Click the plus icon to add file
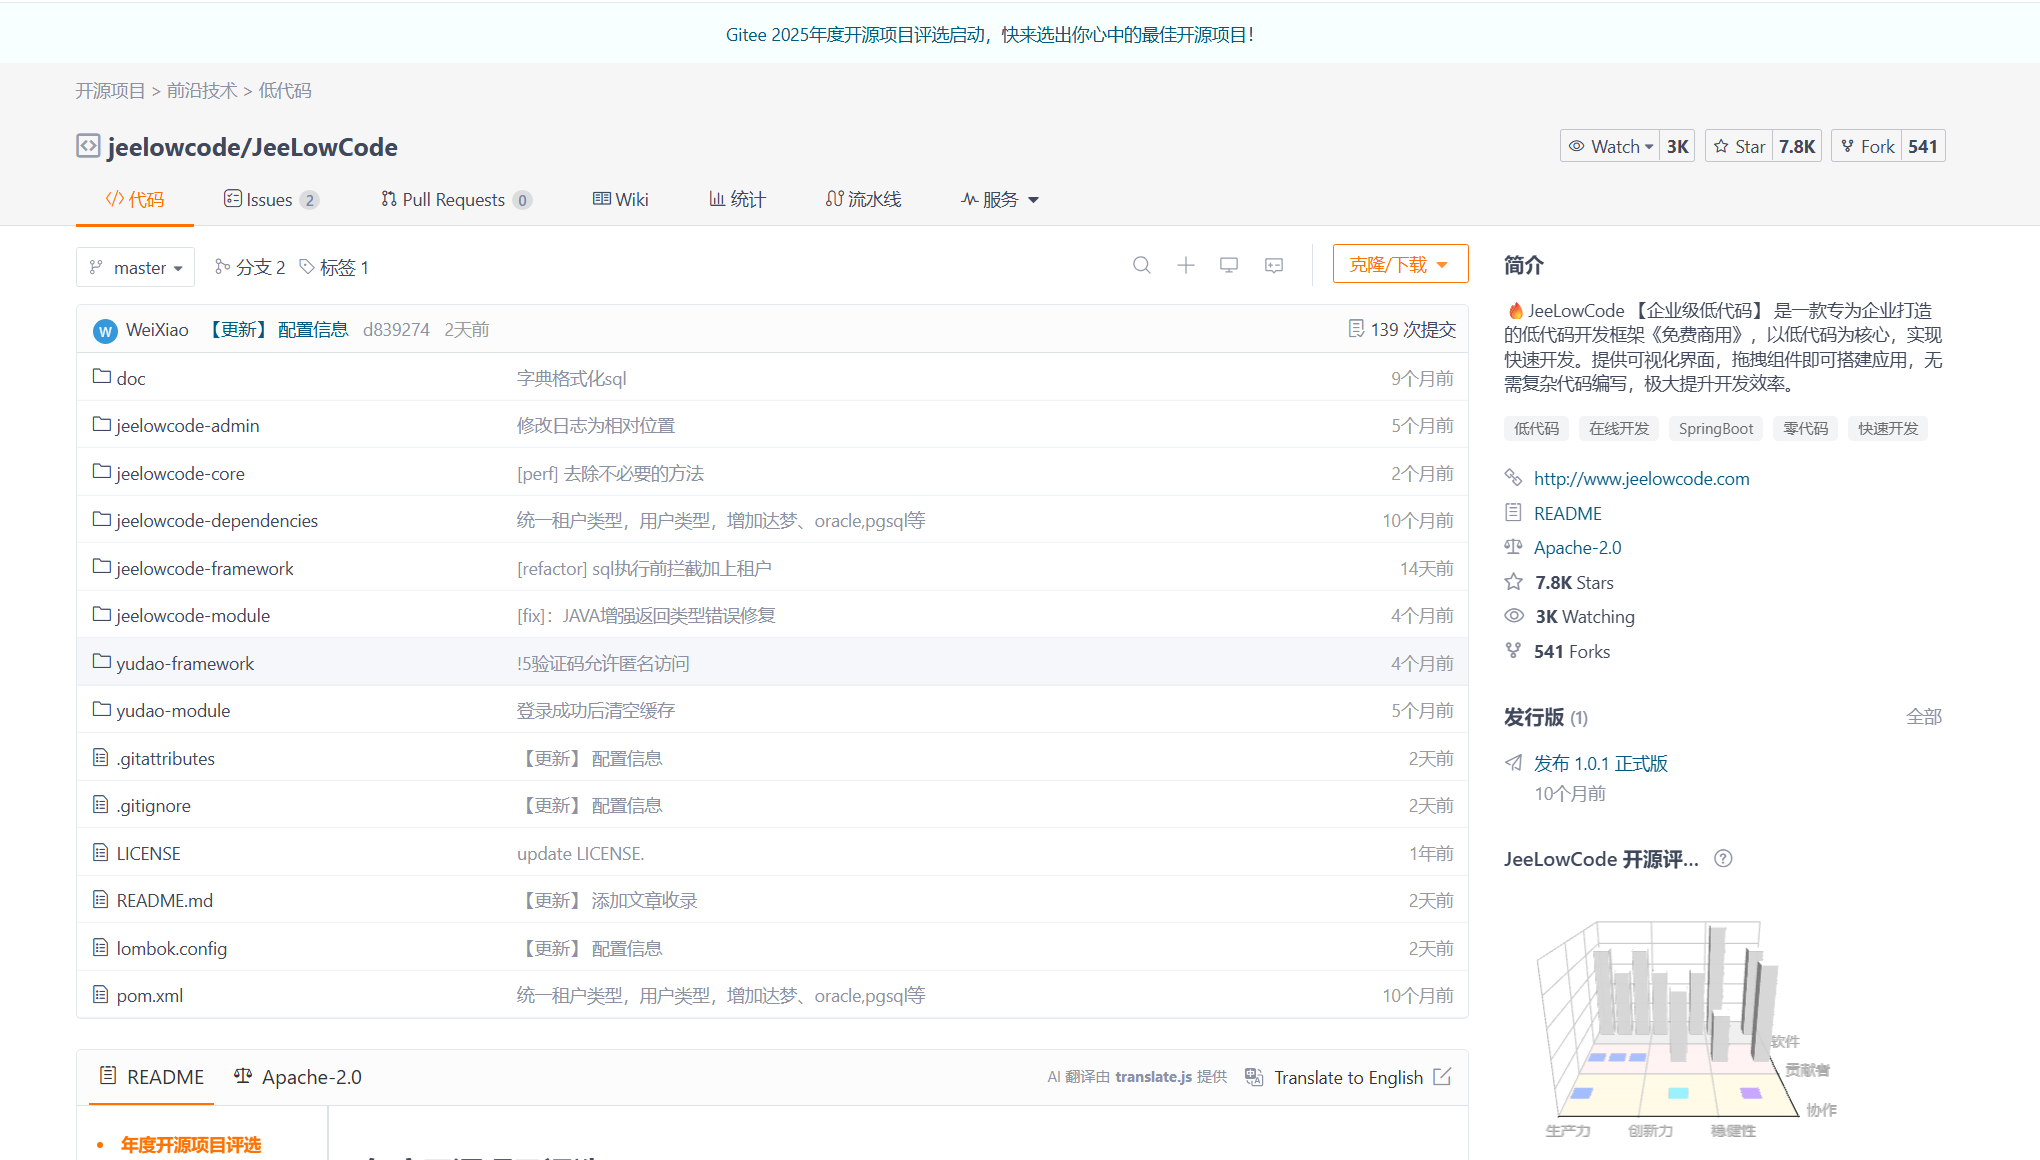This screenshot has width=2040, height=1160. [1185, 265]
